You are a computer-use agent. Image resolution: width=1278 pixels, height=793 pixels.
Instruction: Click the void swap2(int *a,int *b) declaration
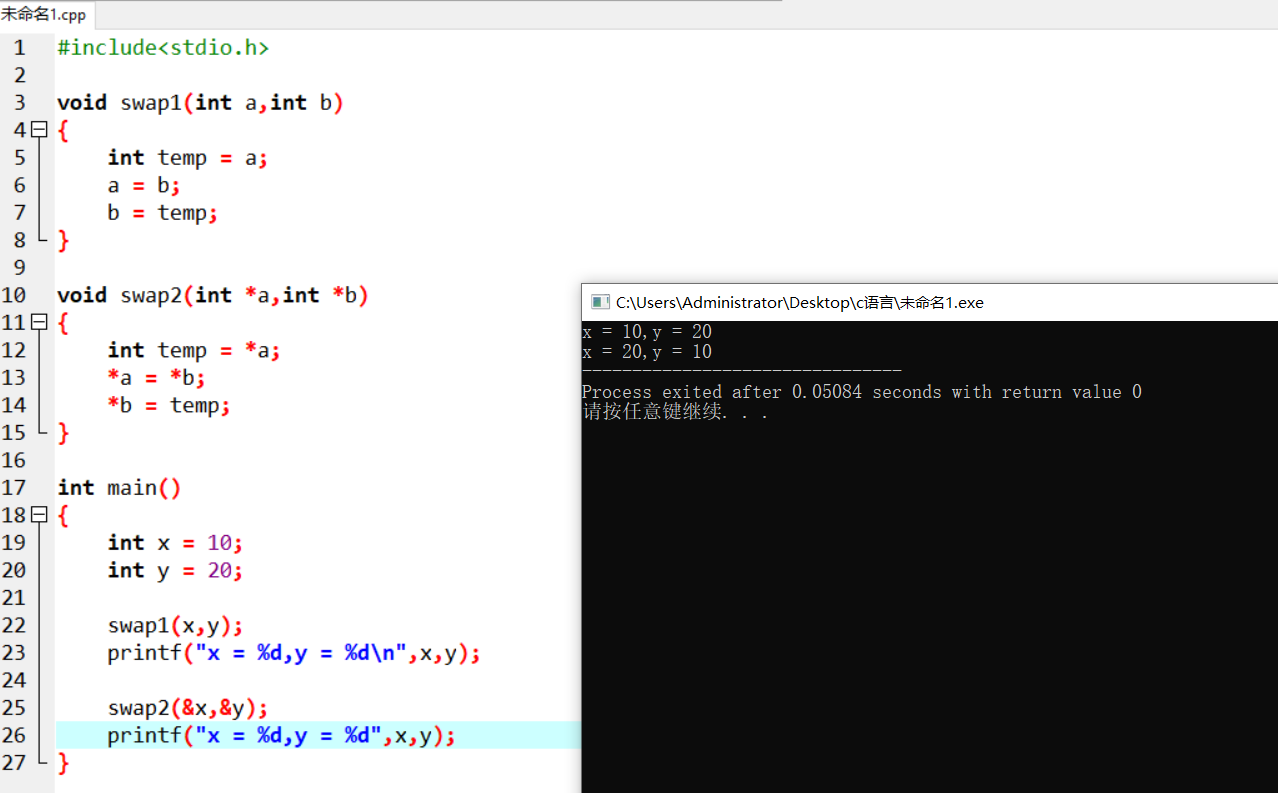click(213, 295)
